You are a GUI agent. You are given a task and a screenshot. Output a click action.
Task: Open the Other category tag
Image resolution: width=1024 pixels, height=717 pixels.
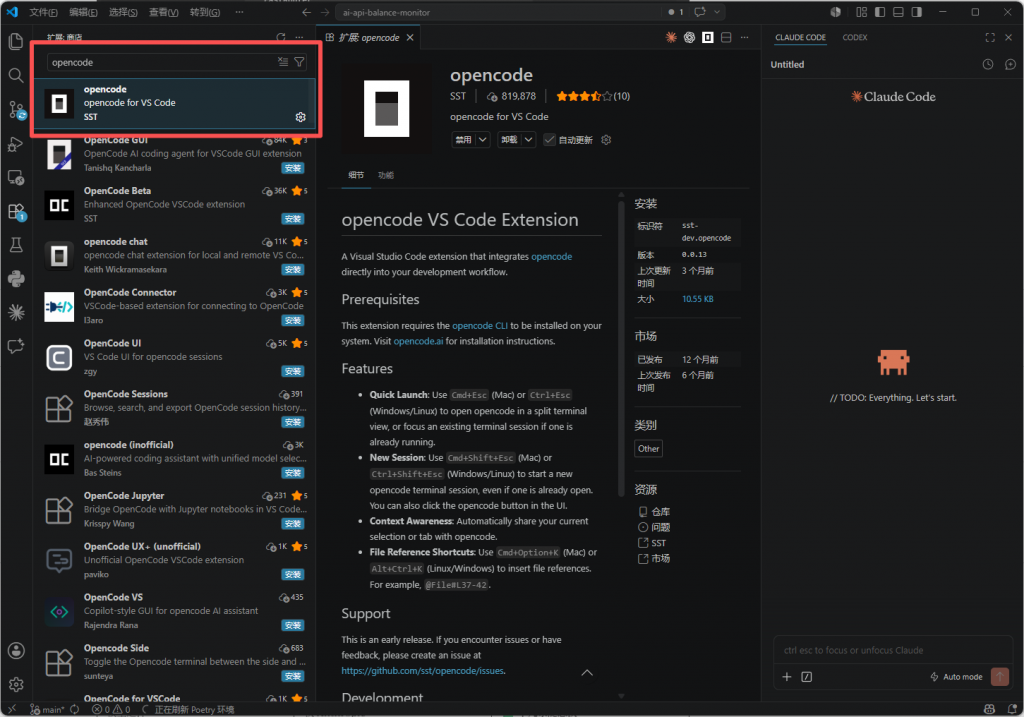pyautogui.click(x=648, y=449)
